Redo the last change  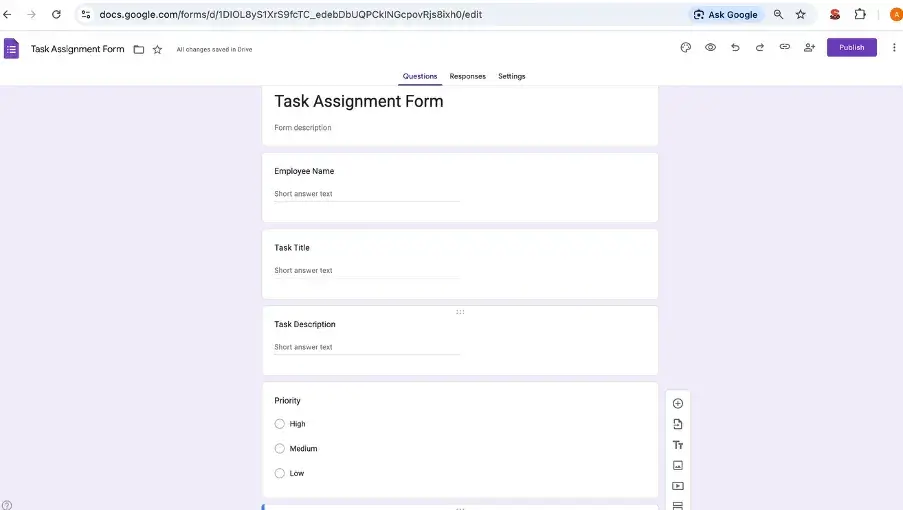760,47
